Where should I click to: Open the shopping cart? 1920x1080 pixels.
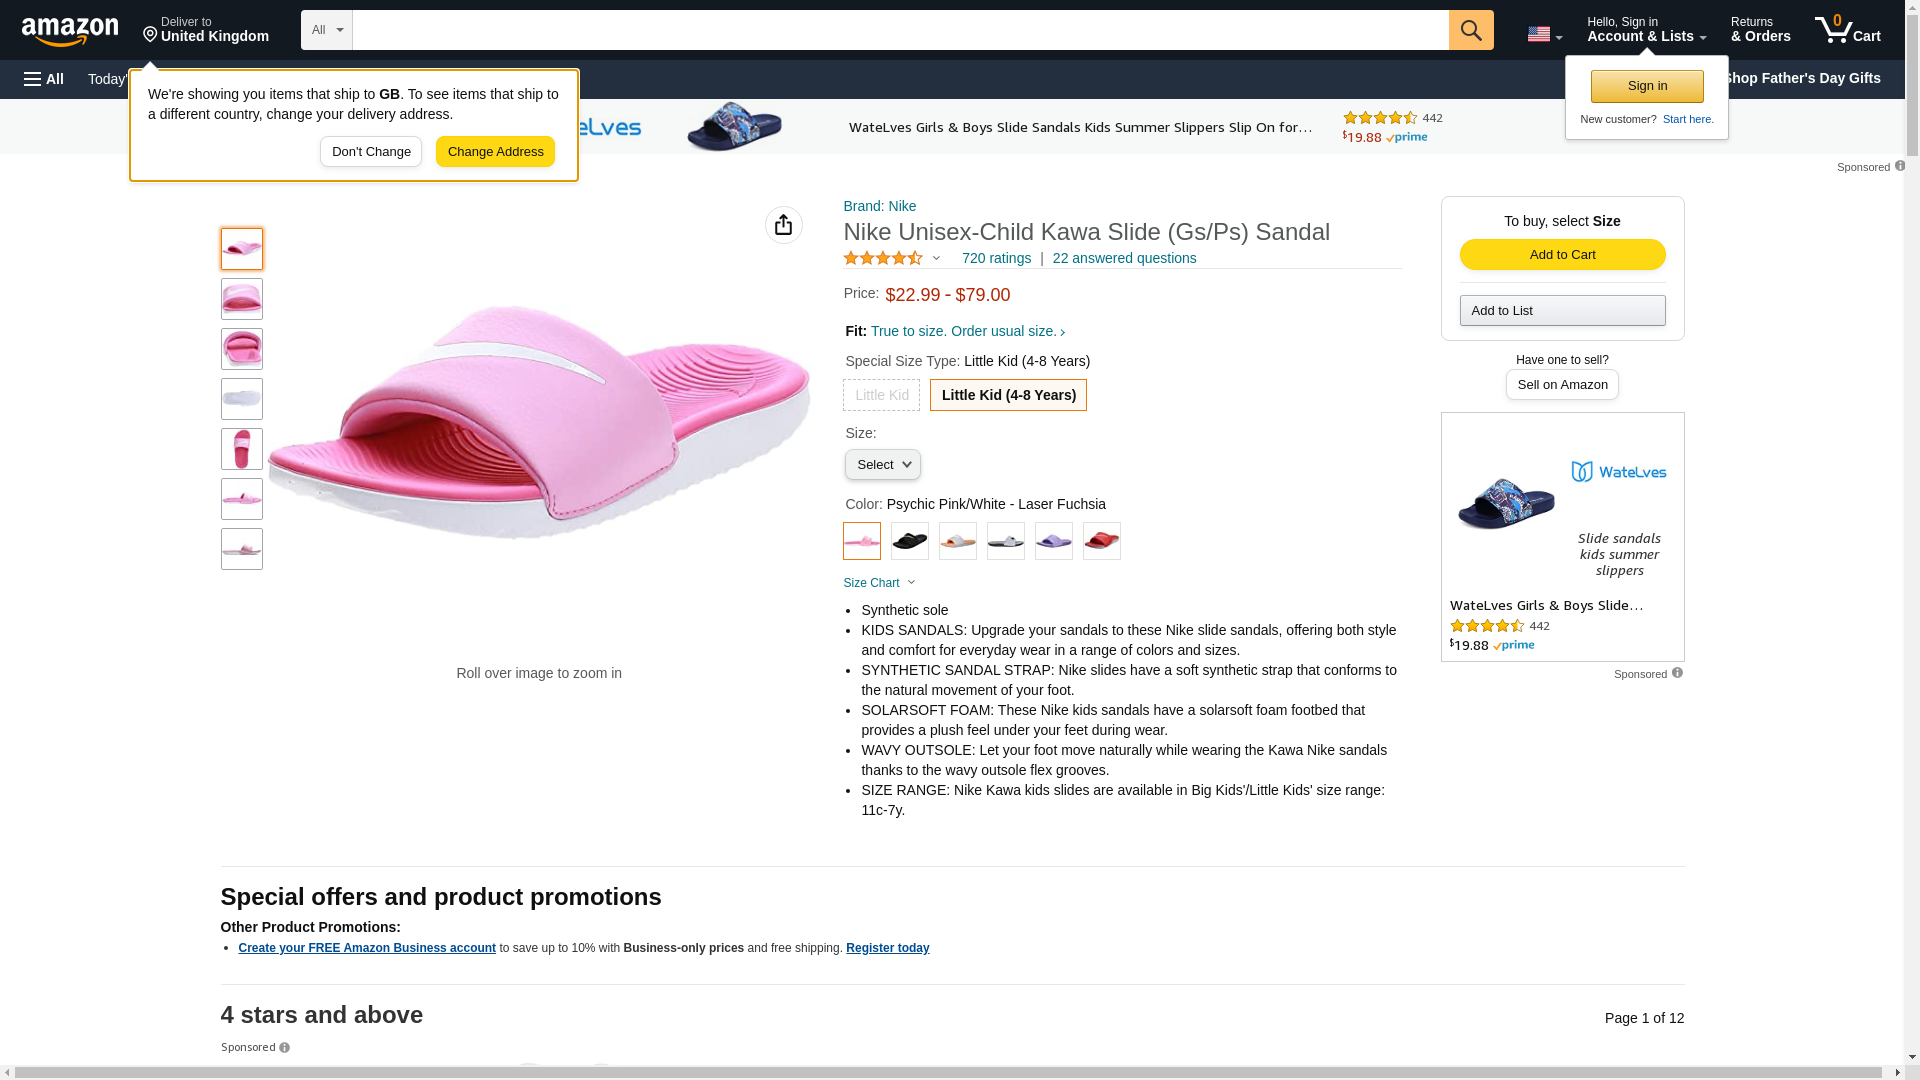tap(1847, 30)
